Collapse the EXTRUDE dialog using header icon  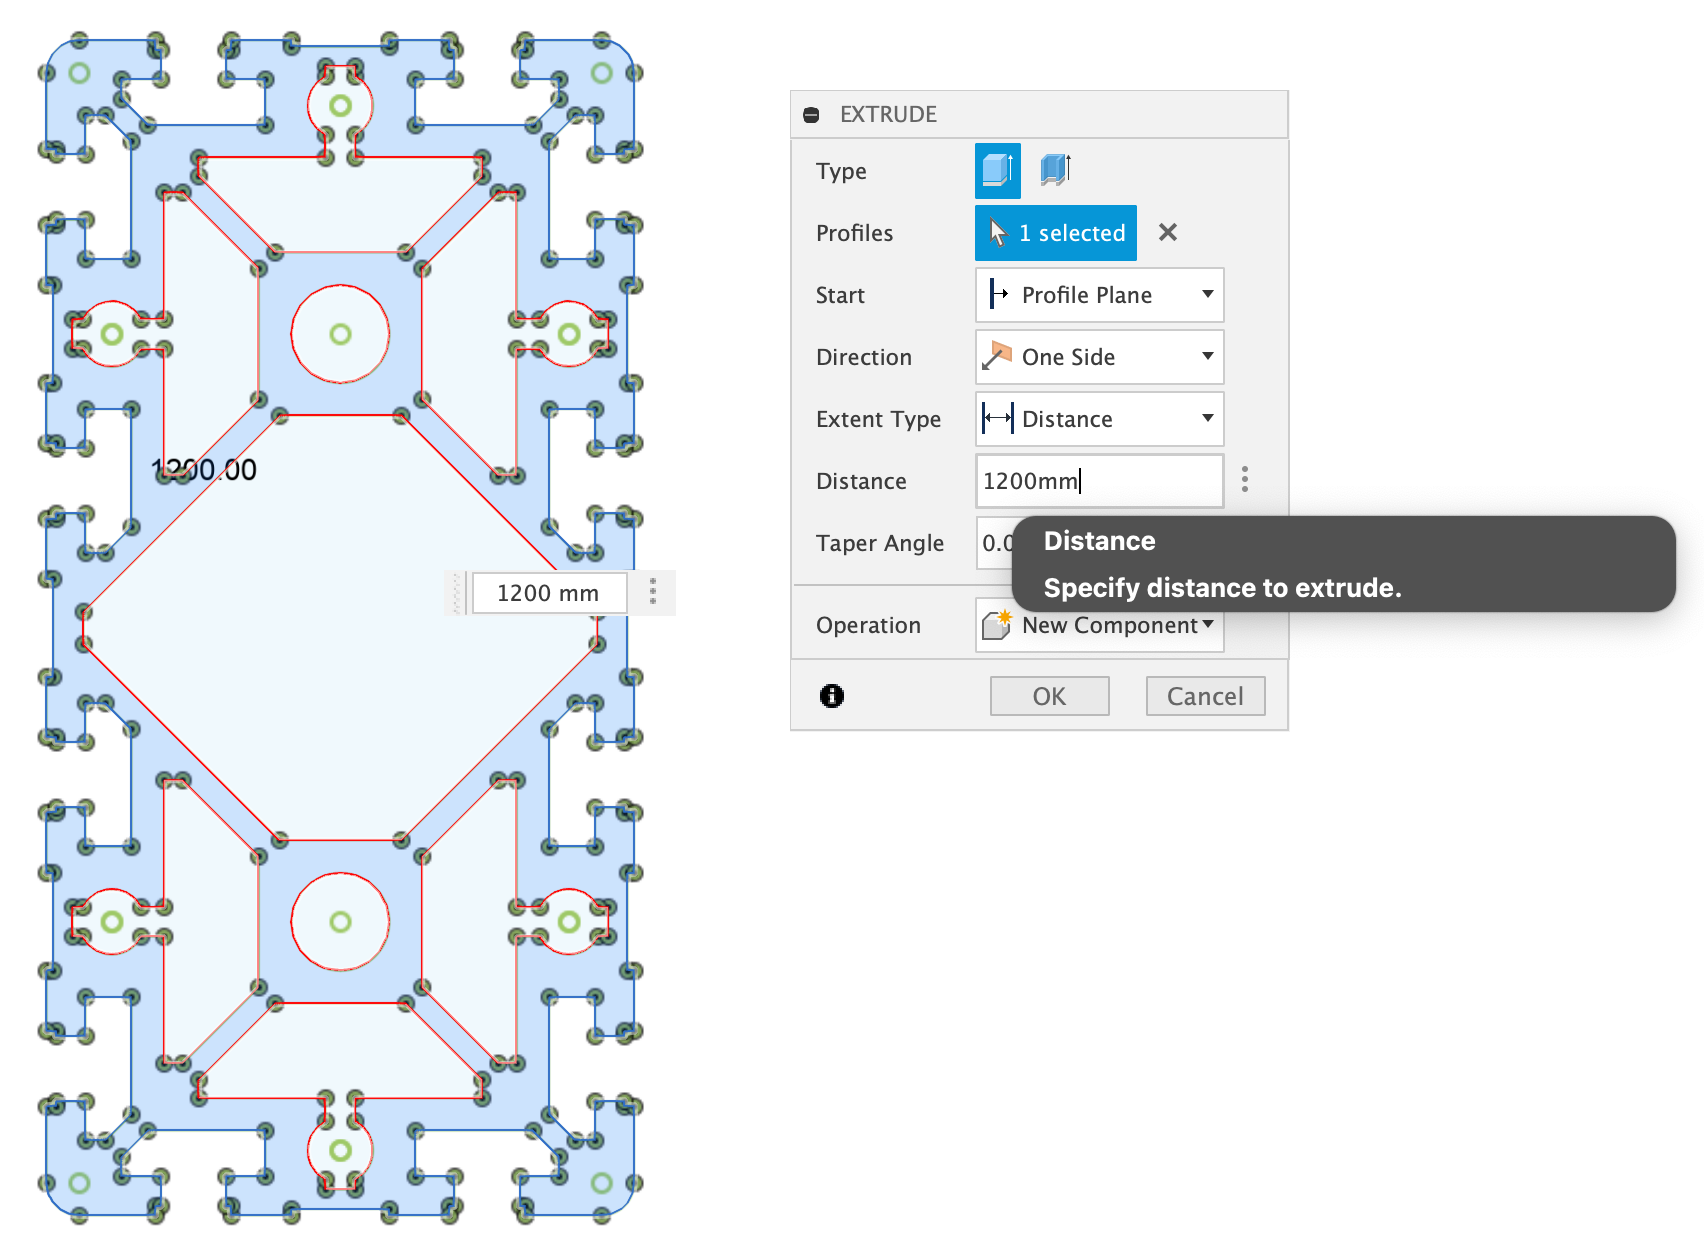point(811,115)
